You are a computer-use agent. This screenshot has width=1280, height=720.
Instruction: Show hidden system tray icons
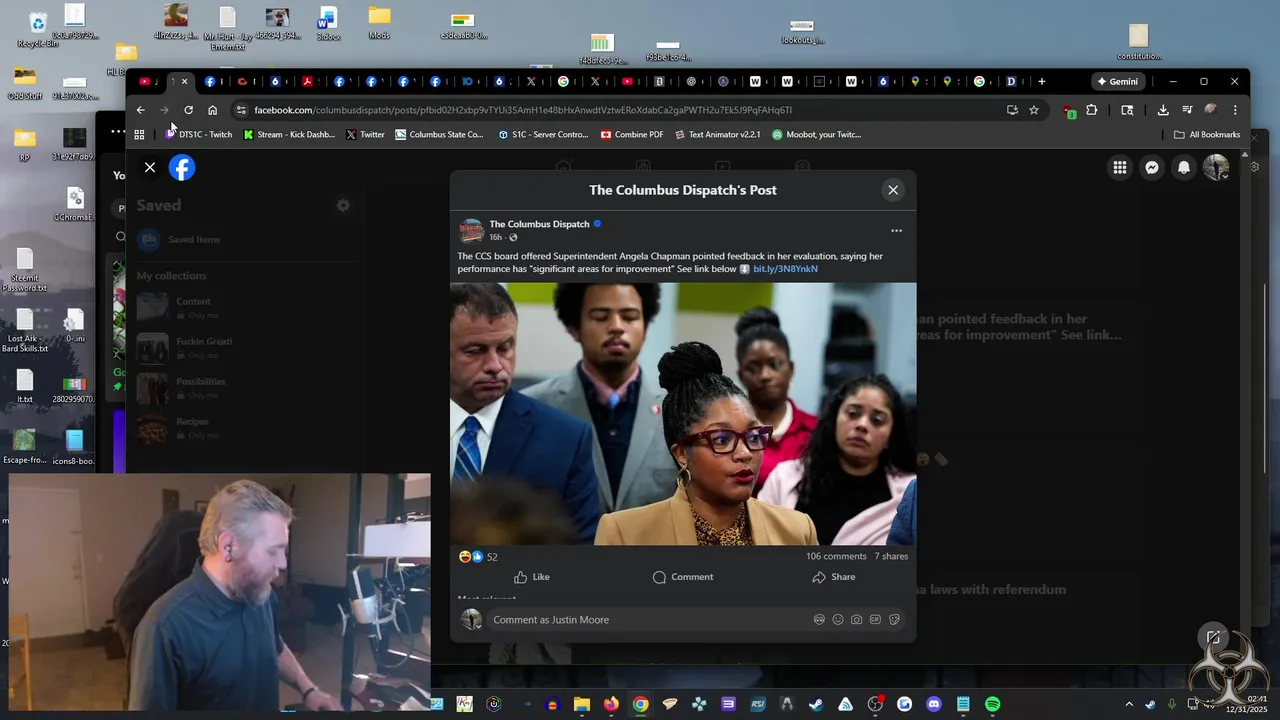(1129, 705)
